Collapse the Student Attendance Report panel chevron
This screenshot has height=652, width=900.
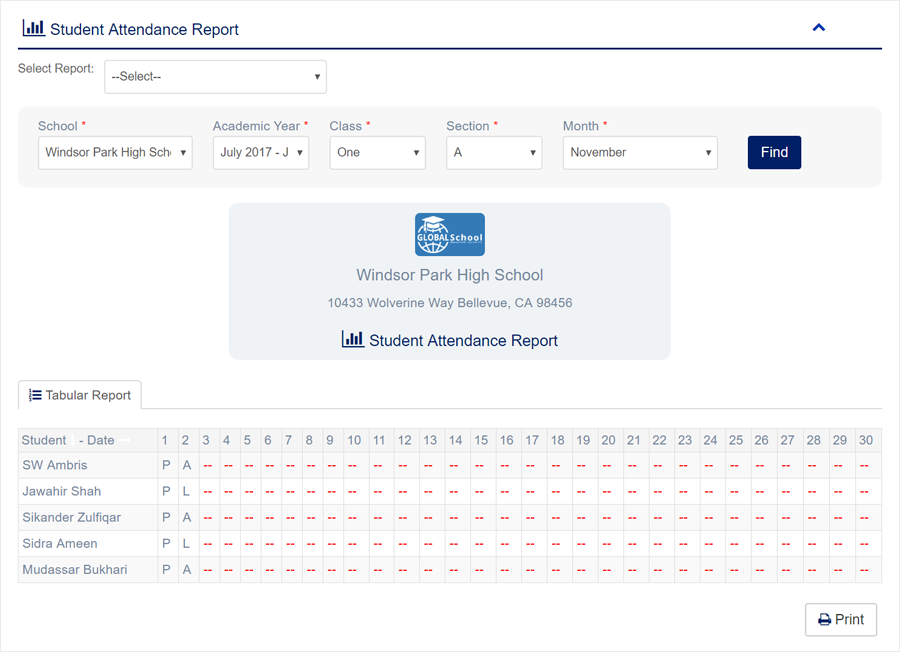click(x=818, y=28)
